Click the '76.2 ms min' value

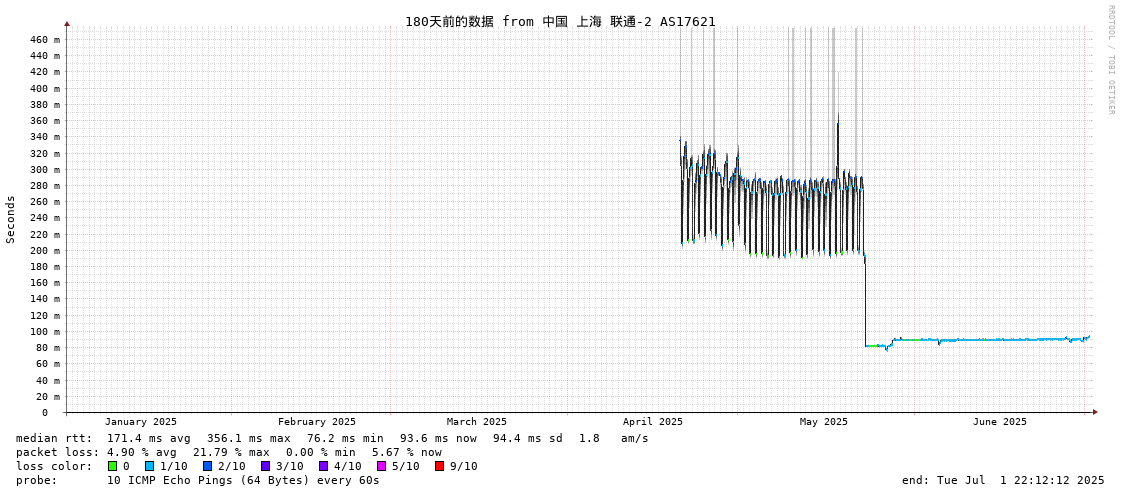coord(345,438)
